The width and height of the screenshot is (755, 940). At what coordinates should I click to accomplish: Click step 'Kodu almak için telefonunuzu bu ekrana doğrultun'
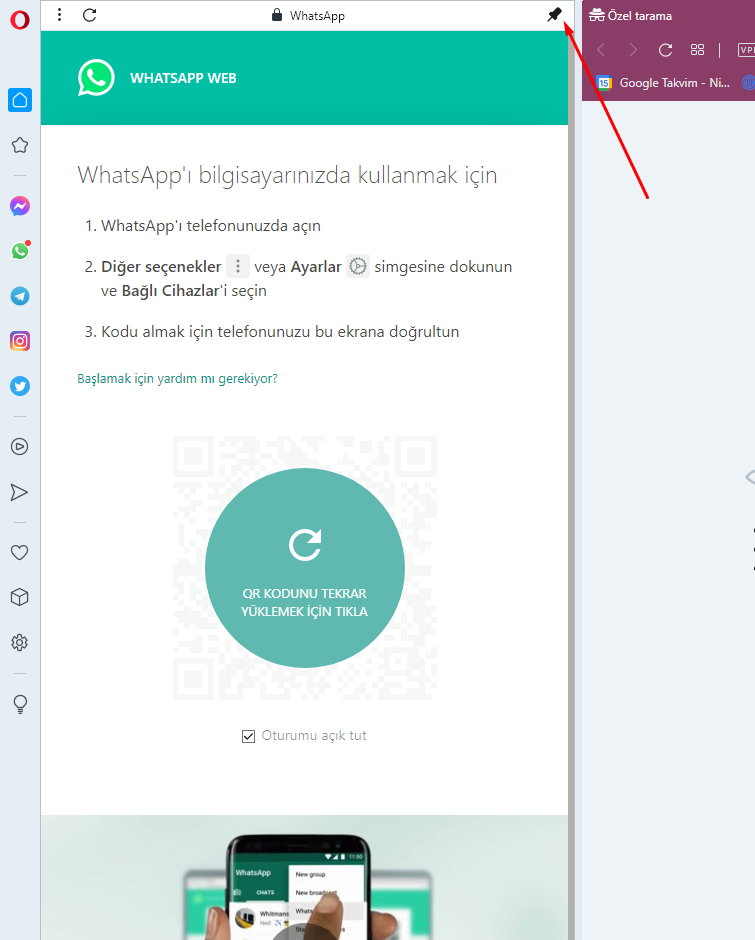(280, 332)
